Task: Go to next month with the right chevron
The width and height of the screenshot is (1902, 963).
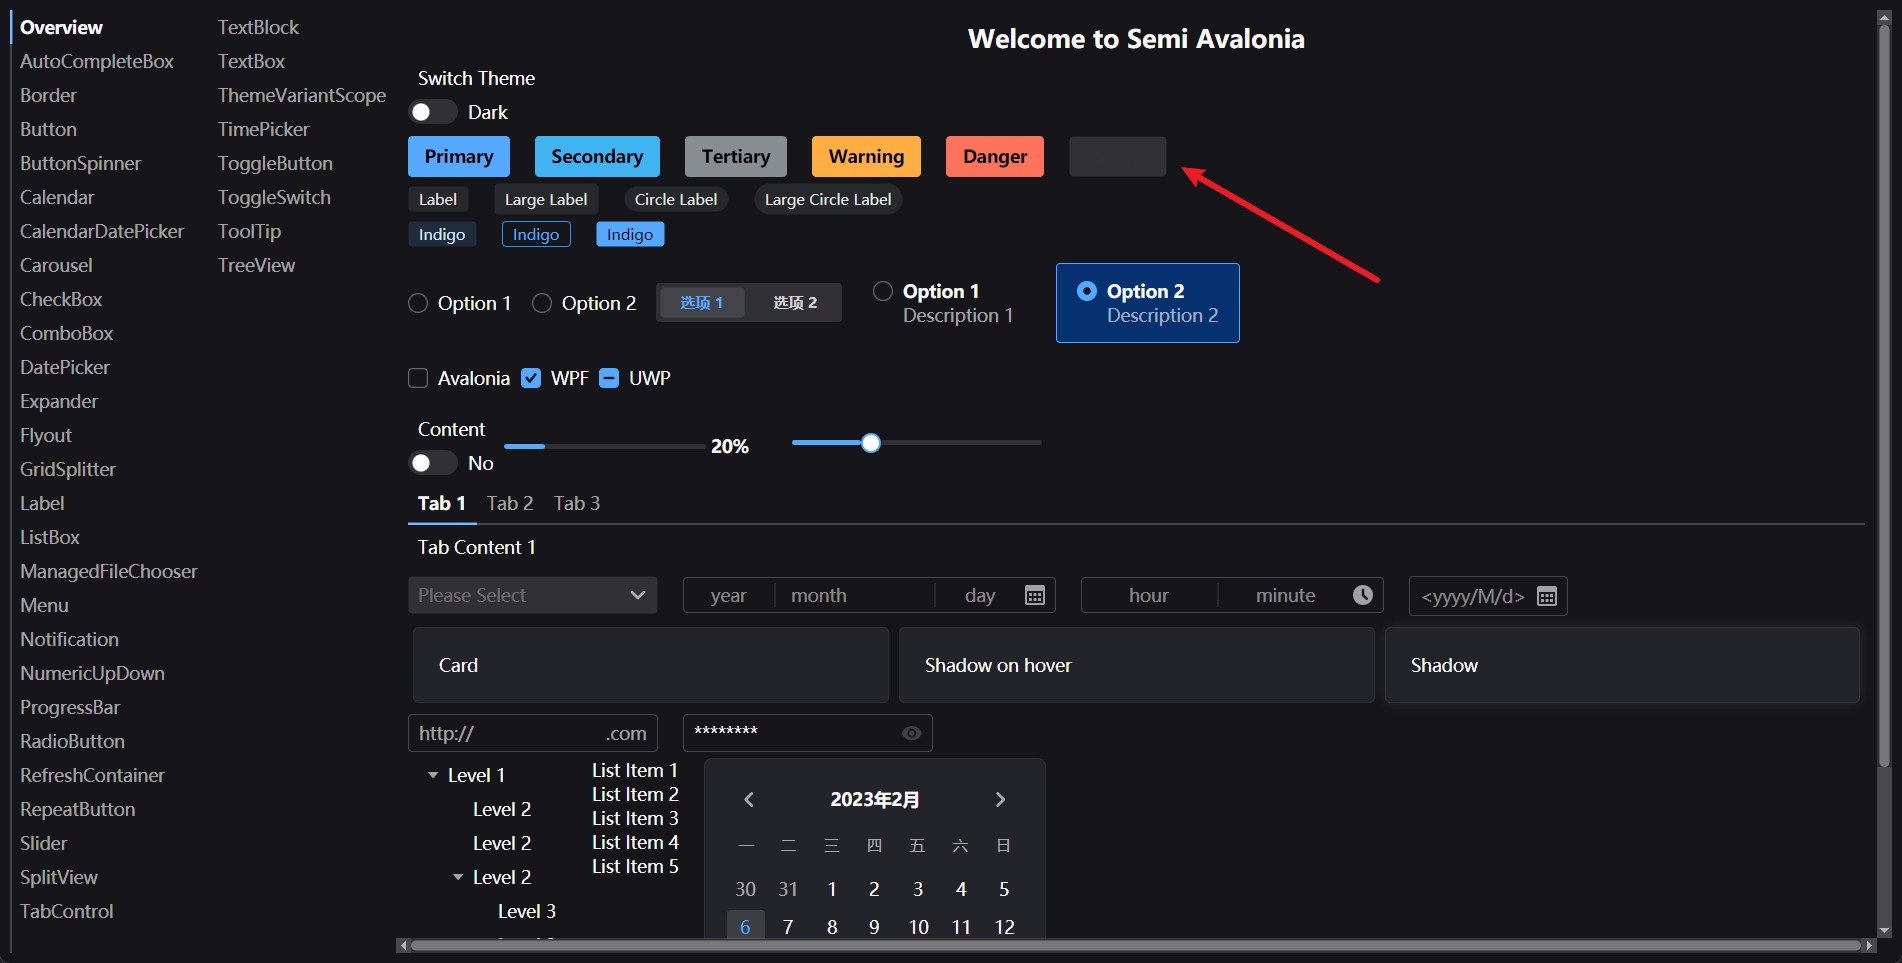Action: coord(1000,799)
